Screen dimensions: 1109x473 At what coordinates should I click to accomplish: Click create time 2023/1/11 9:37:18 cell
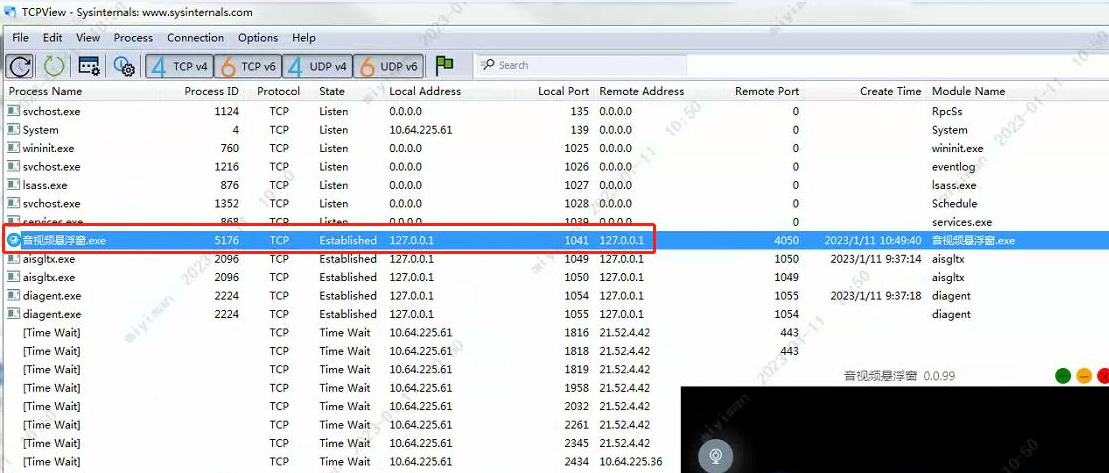876,296
